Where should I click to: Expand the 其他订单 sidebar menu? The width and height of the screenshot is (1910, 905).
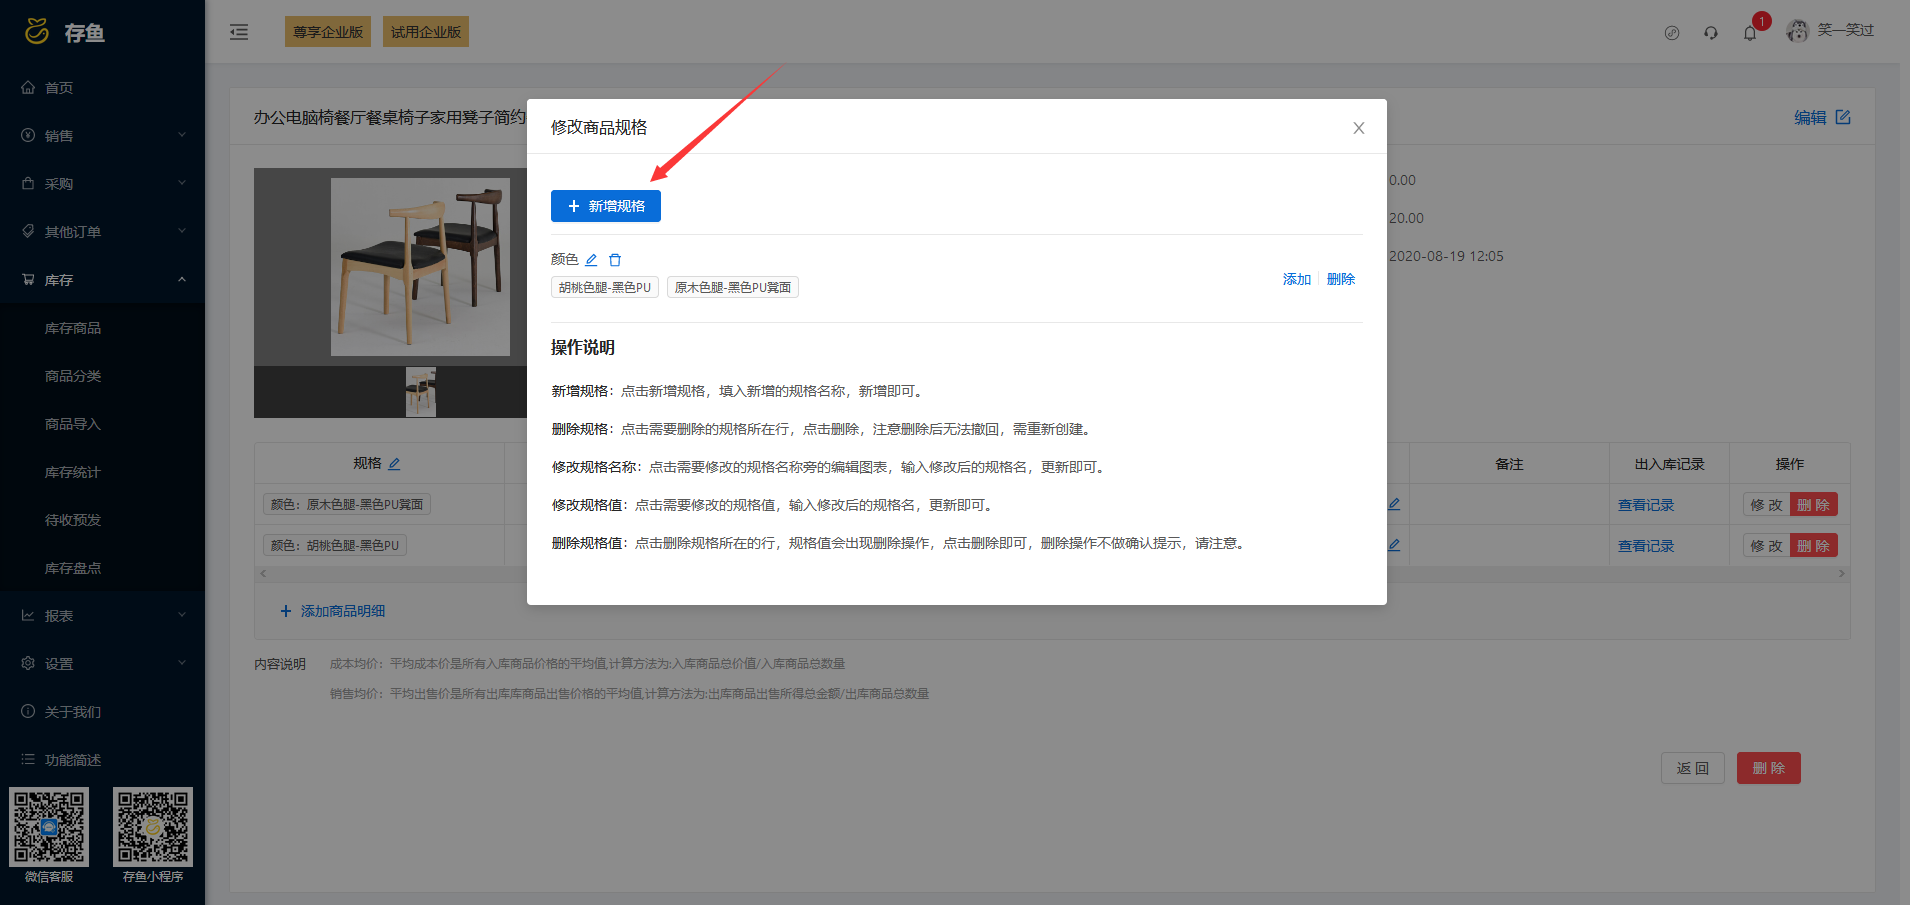102,232
